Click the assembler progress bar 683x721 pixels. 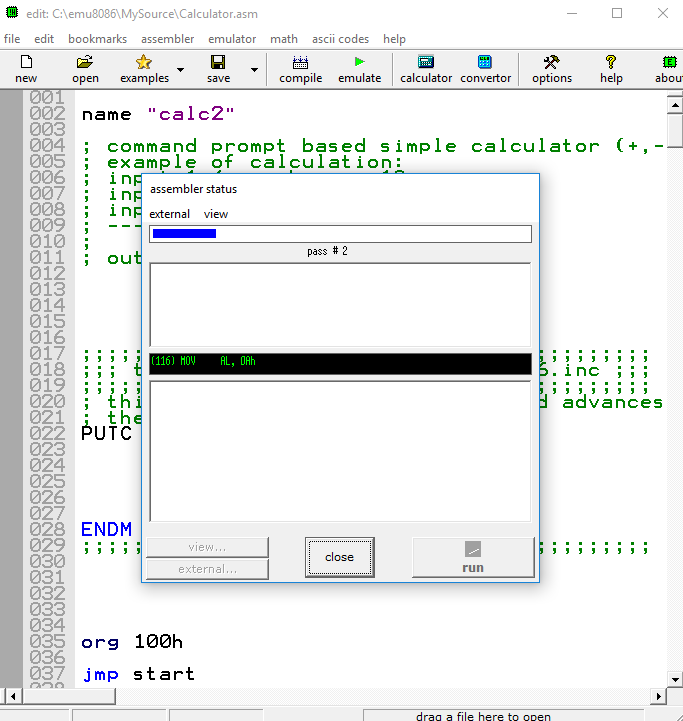coord(340,234)
